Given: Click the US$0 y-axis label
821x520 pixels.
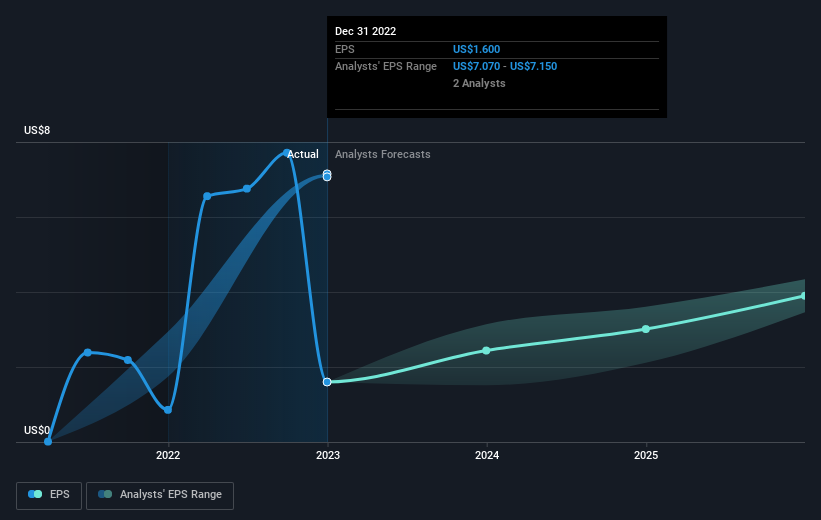Looking at the screenshot, I should (x=37, y=430).
